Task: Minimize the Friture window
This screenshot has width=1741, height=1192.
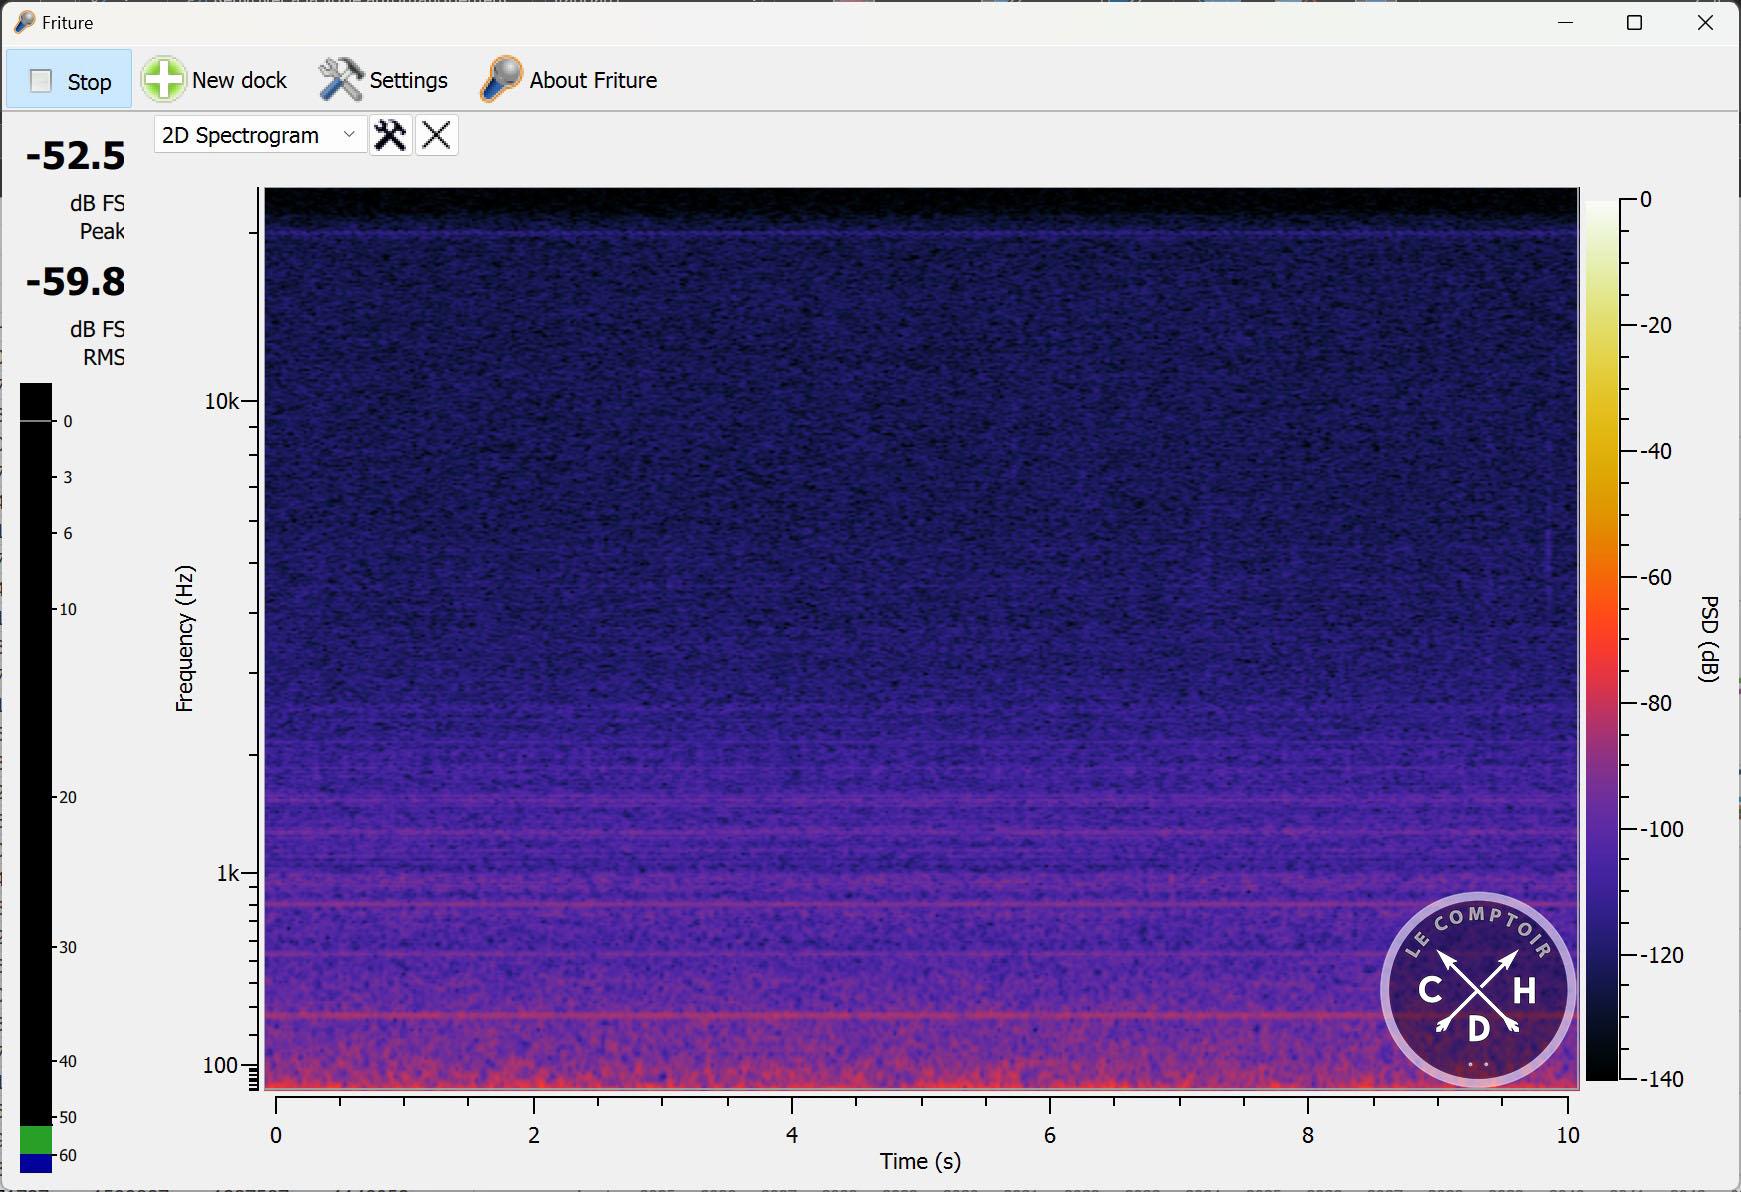Action: (1565, 23)
